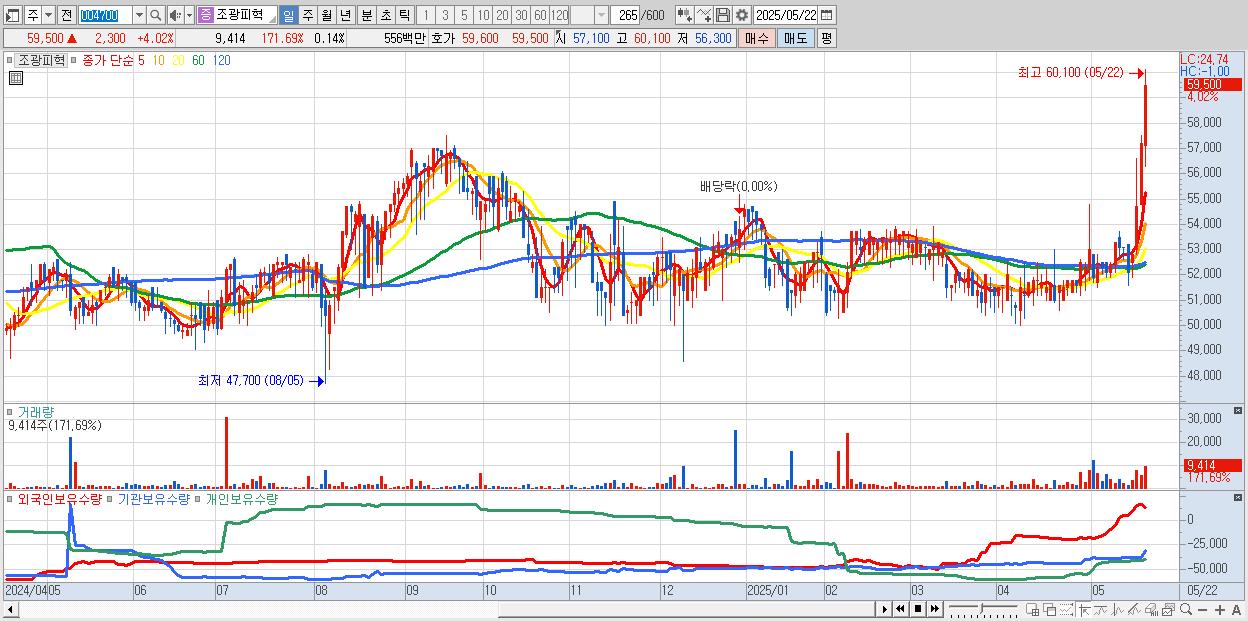Select the 분 minute chart tab

click(366, 15)
